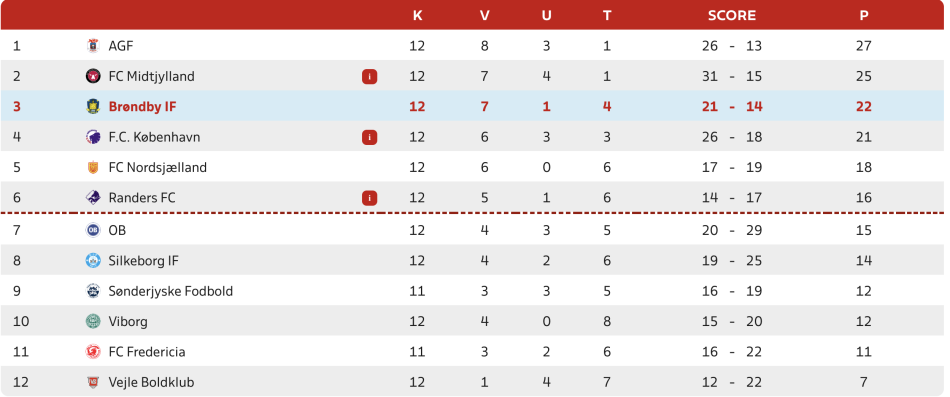Open the Brøndby IF team link
This screenshot has height=397, width=950.
click(142, 107)
